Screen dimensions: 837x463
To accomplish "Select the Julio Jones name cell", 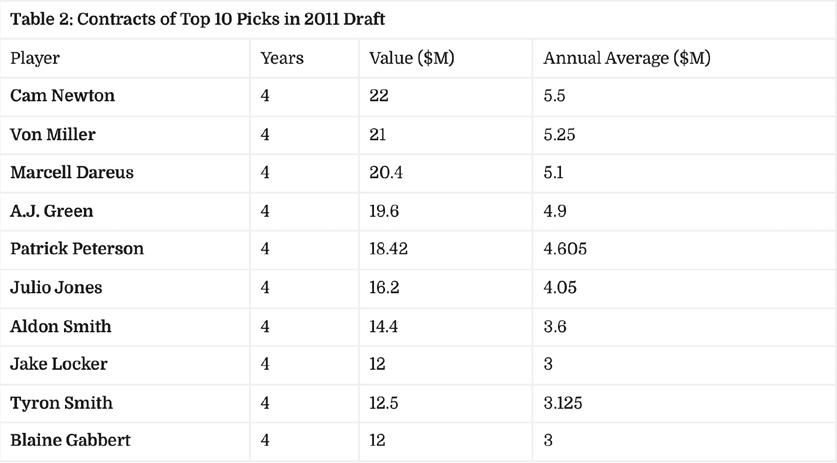I will tap(56, 288).
